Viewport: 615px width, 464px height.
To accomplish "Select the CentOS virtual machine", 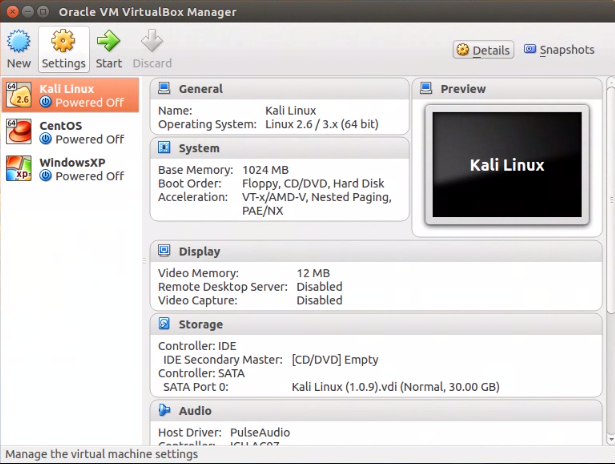I will 71,132.
